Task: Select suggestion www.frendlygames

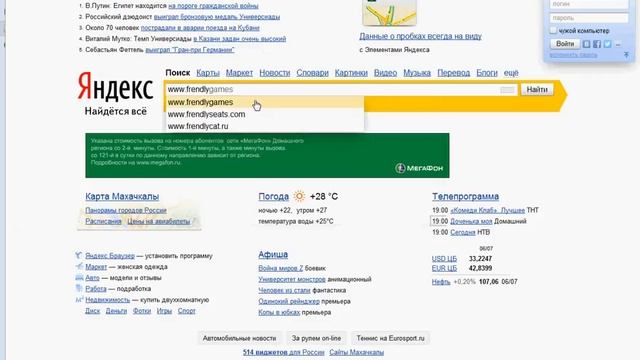Action: [265, 102]
